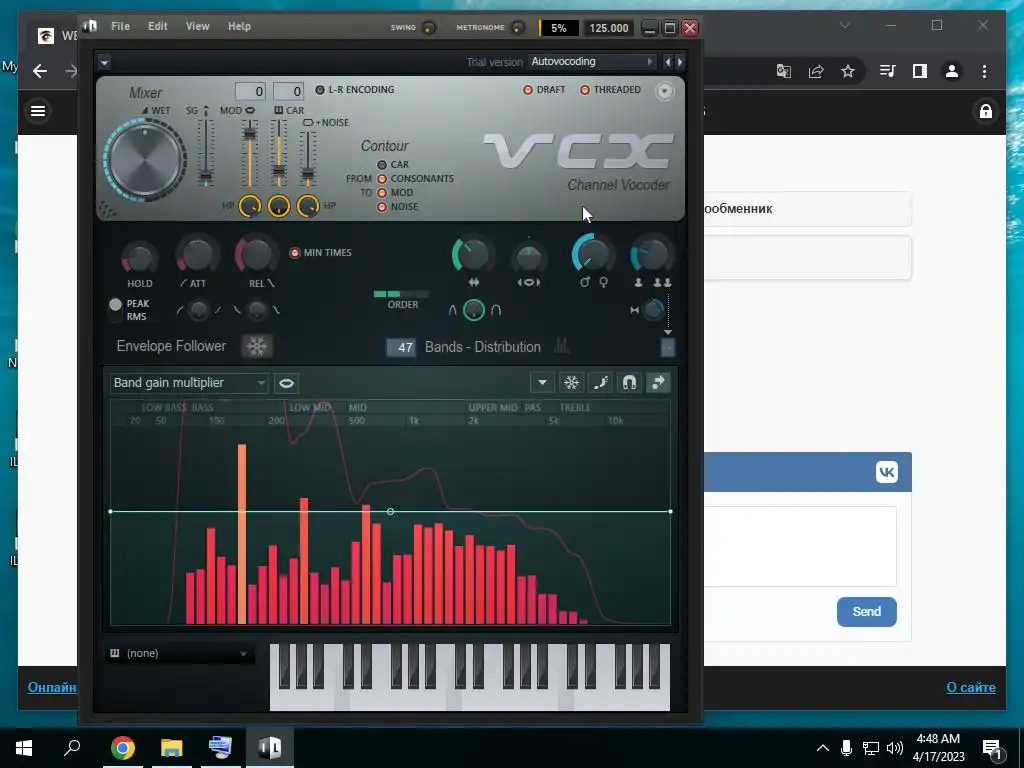Open the File menu
The image size is (1024, 768).
pos(120,26)
